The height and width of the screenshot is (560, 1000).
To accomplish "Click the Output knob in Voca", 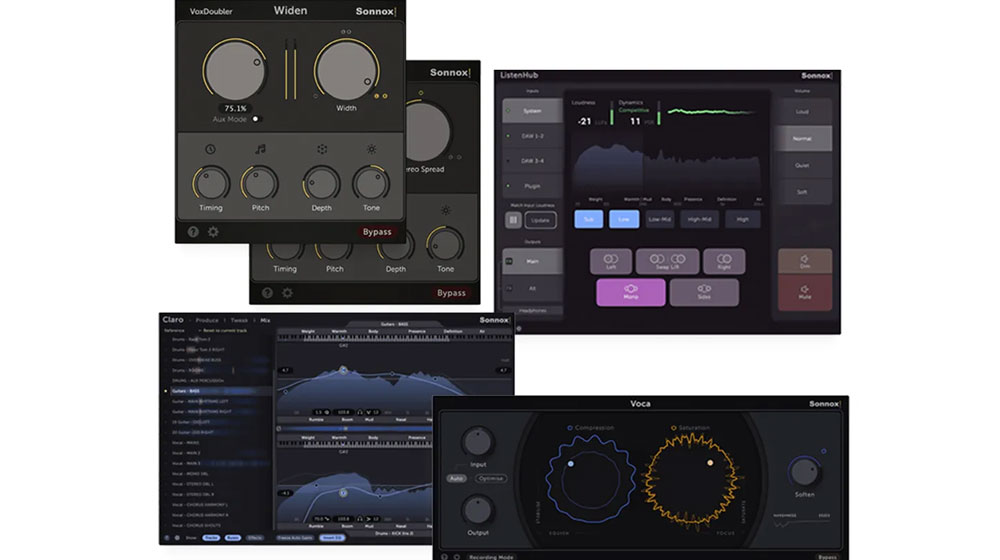I will [x=478, y=510].
